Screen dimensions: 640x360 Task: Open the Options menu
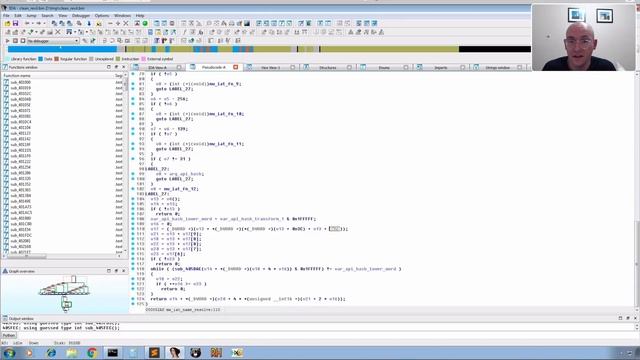pos(102,16)
